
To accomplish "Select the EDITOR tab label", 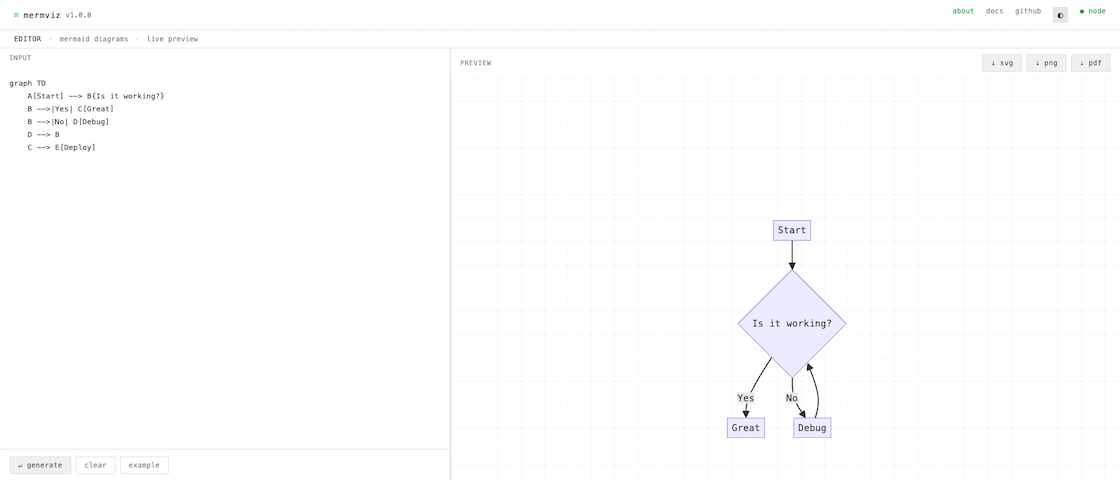I will (x=27, y=39).
